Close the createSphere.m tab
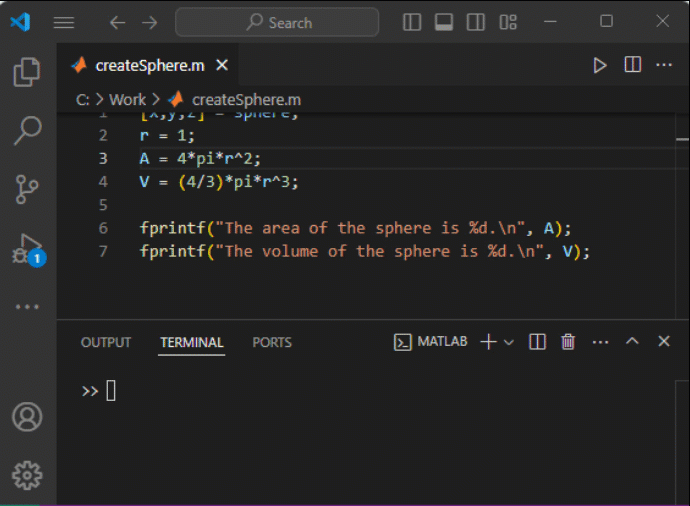The image size is (690, 506). pos(222,65)
